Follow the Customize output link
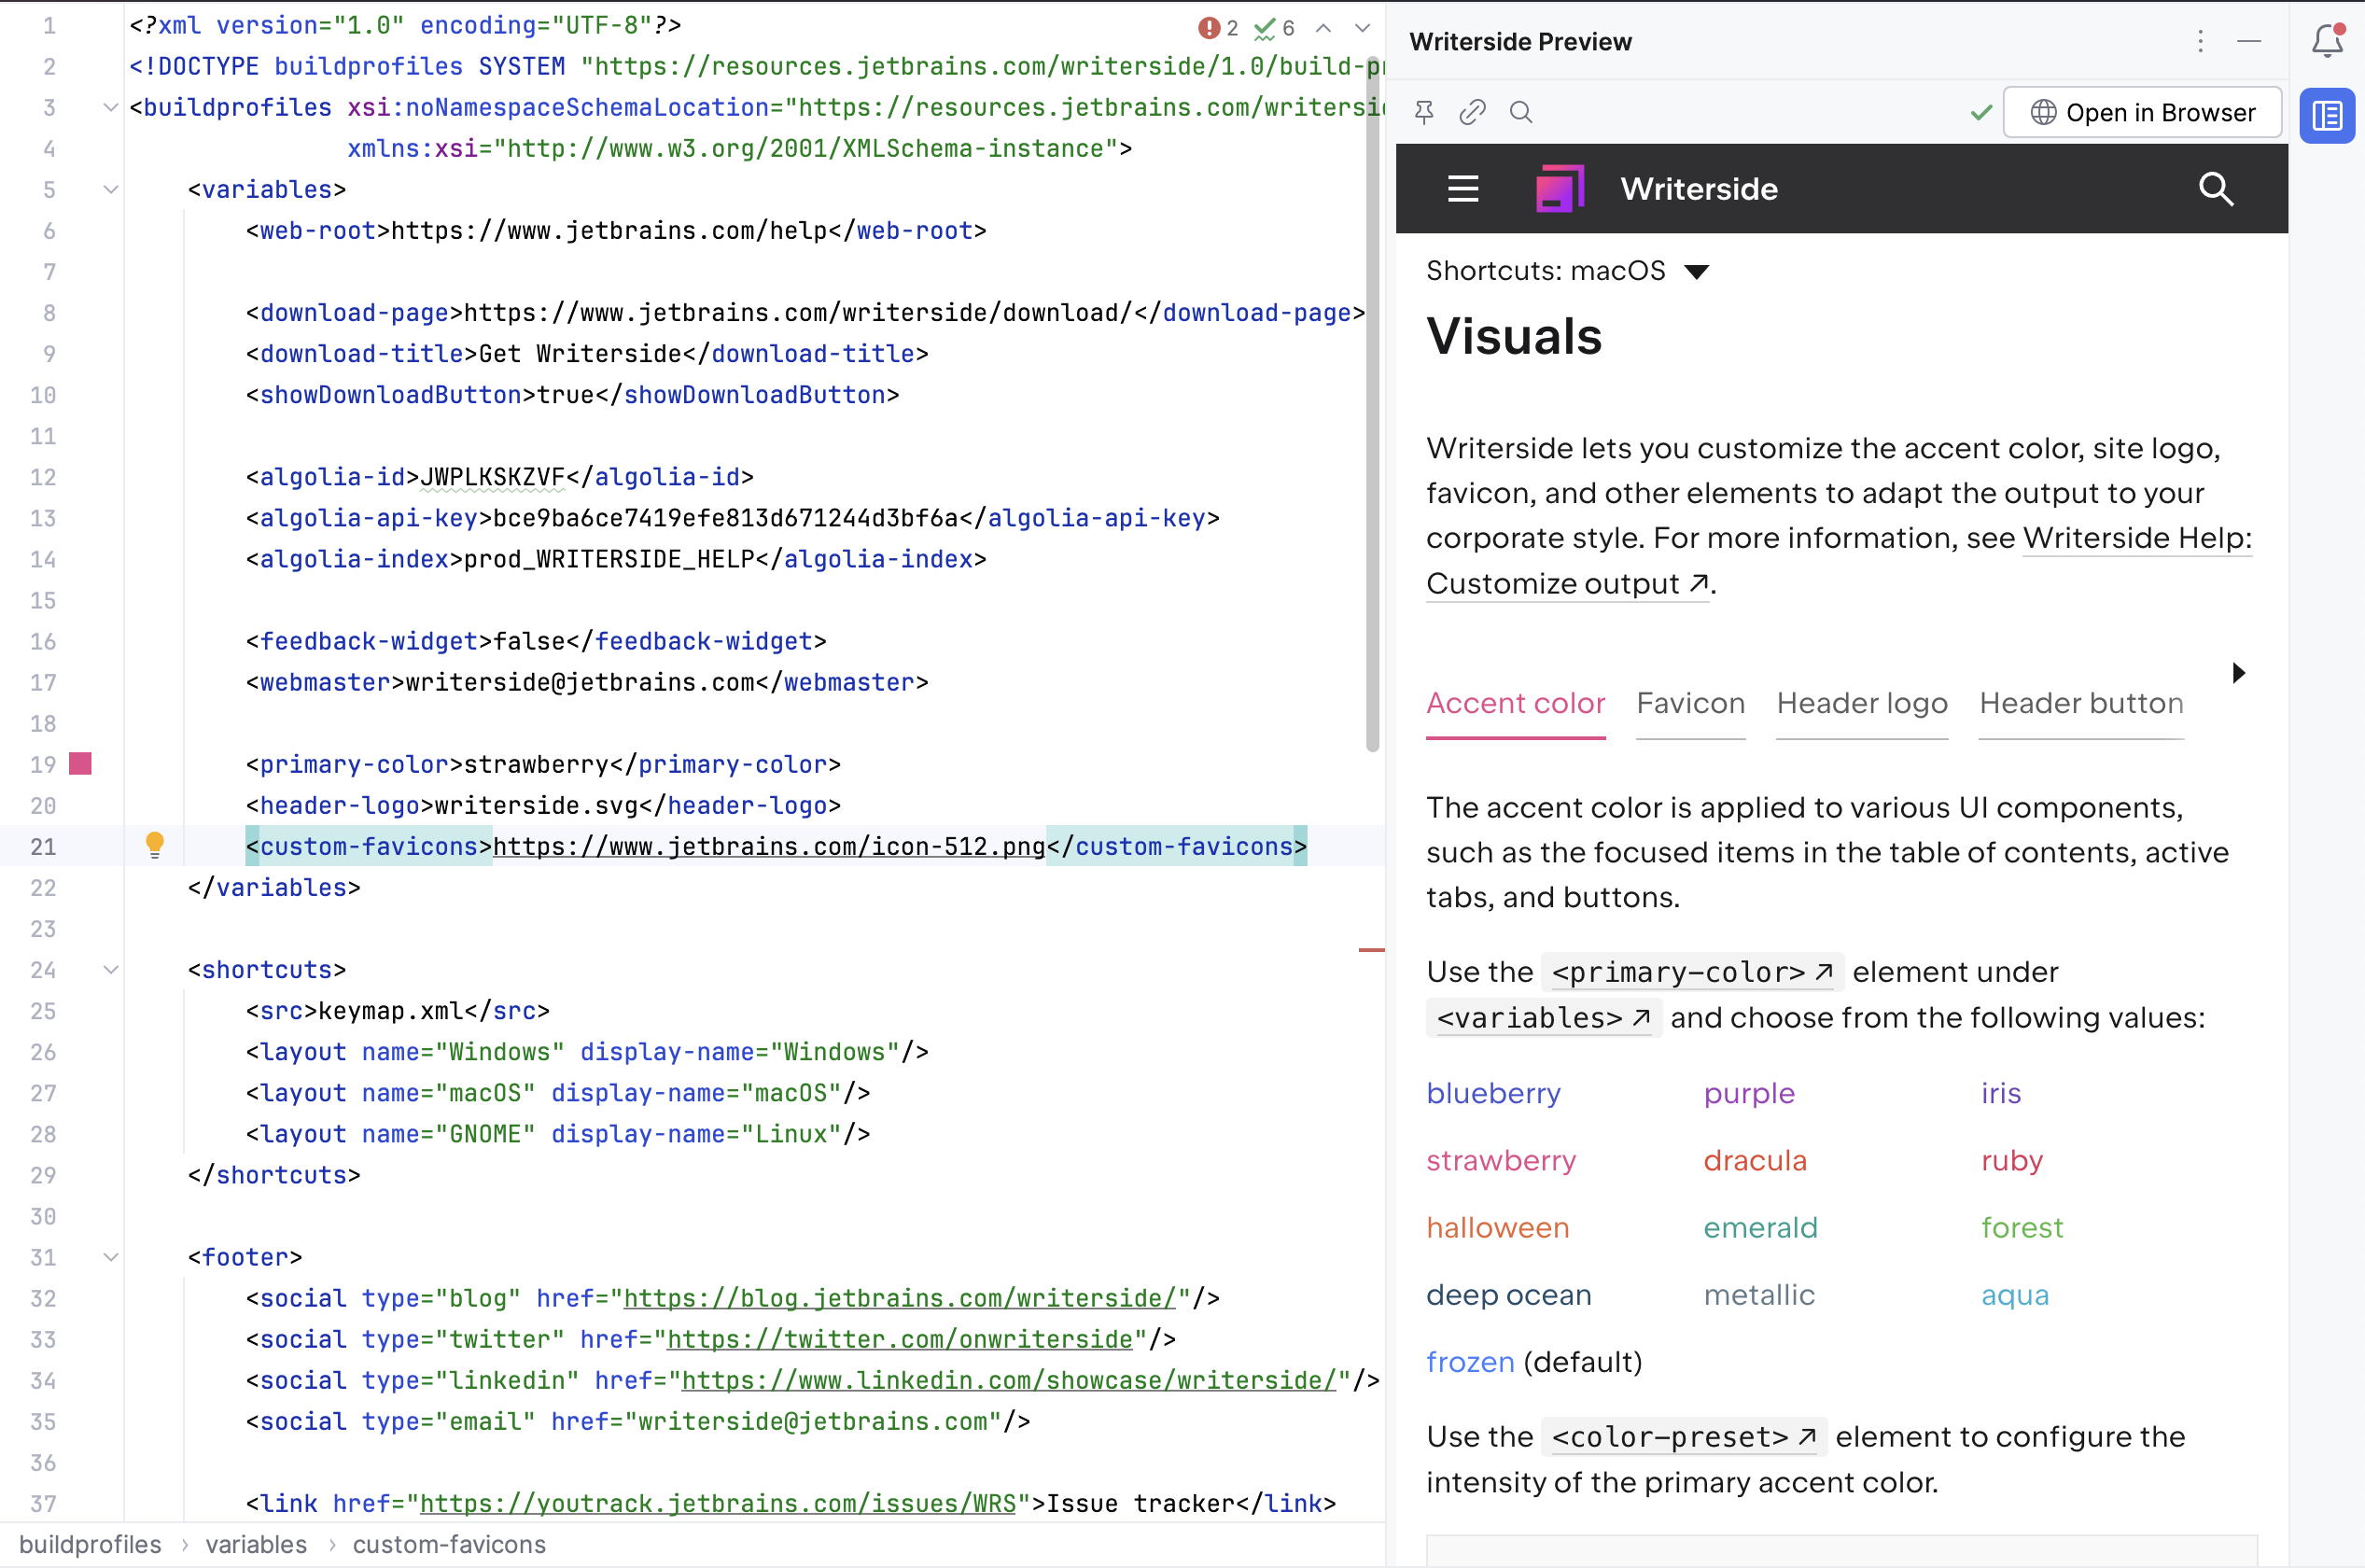The height and width of the screenshot is (1568, 2365). (1555, 584)
